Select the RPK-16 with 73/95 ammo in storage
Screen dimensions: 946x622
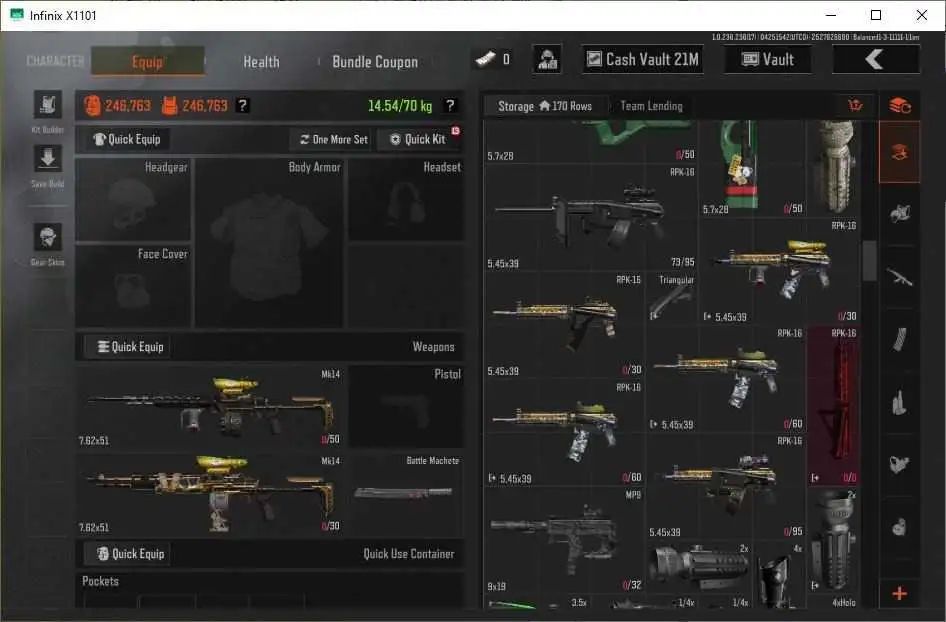591,217
